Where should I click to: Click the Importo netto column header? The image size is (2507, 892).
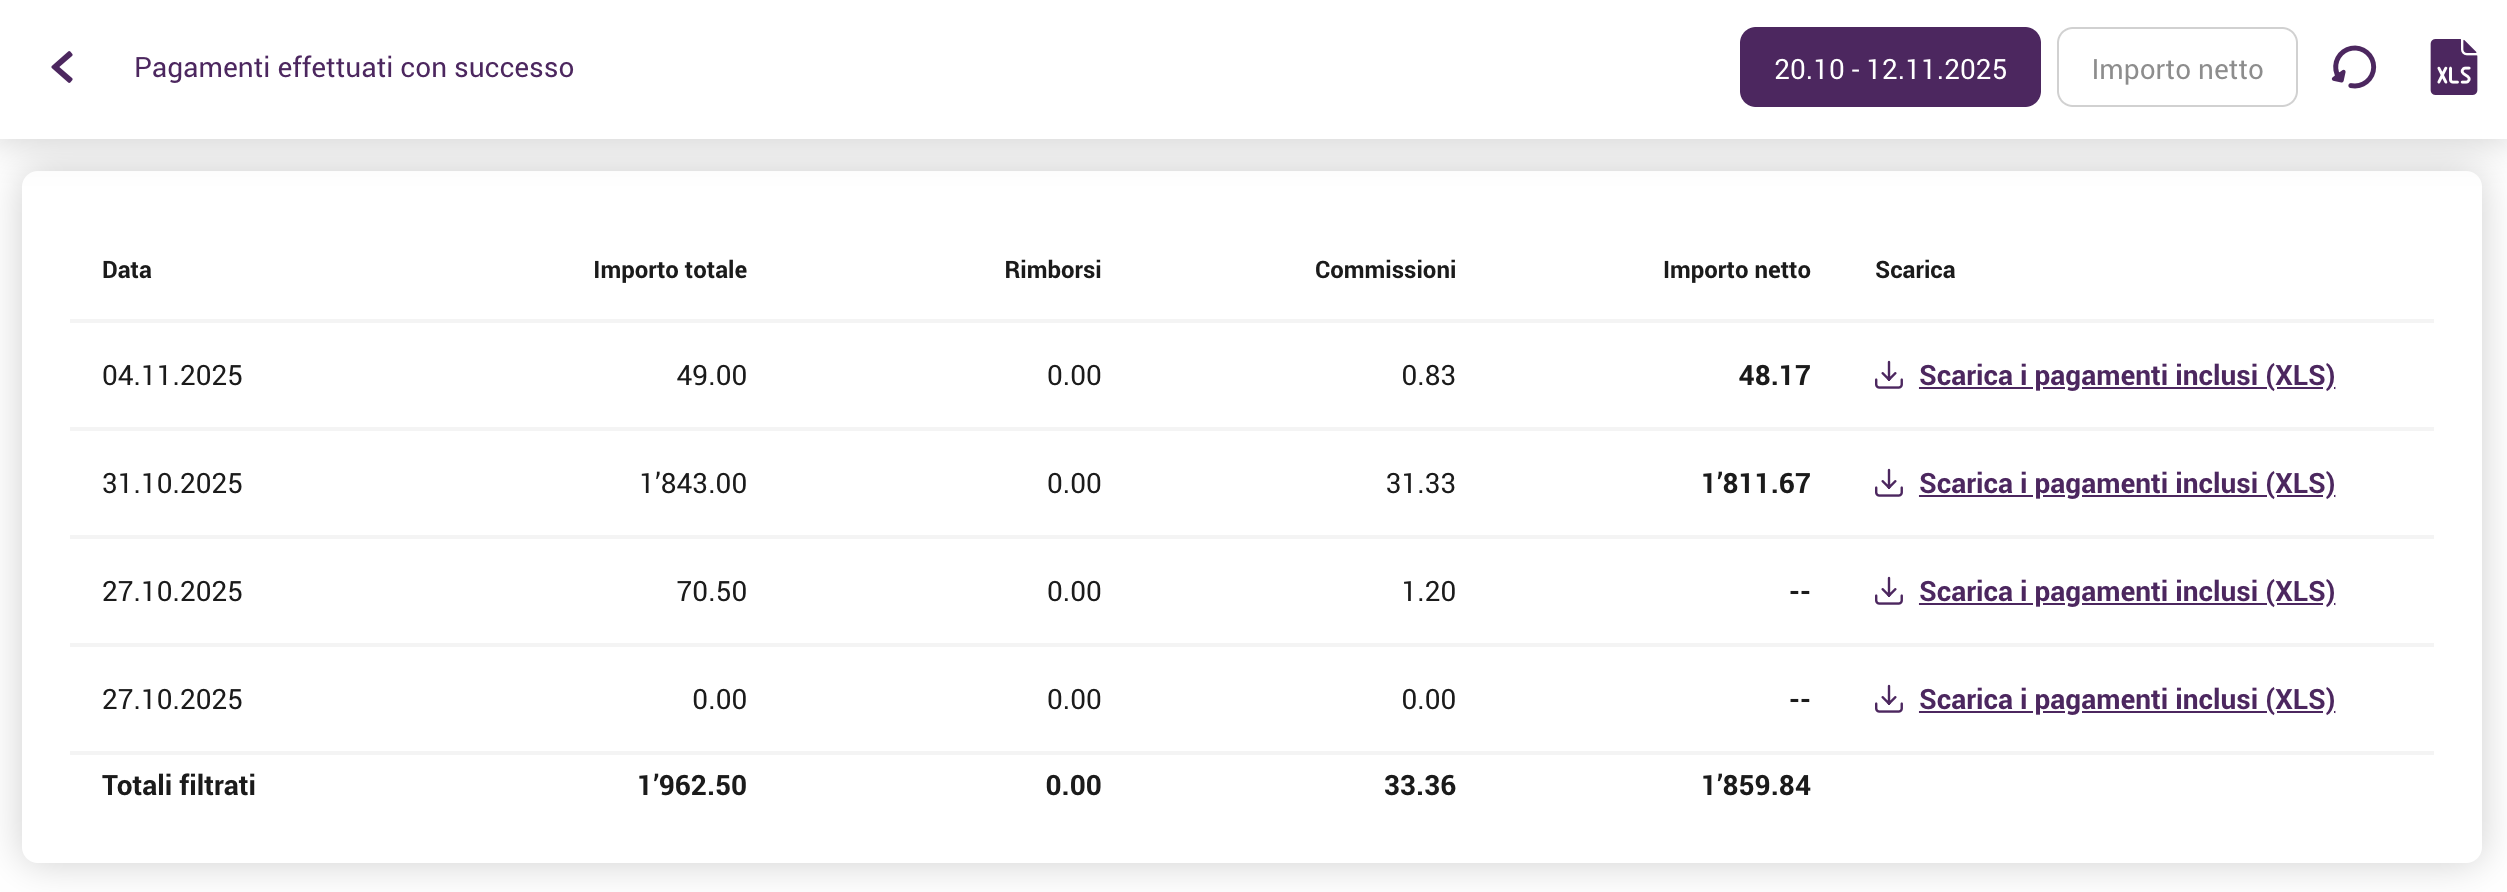click(x=1736, y=269)
